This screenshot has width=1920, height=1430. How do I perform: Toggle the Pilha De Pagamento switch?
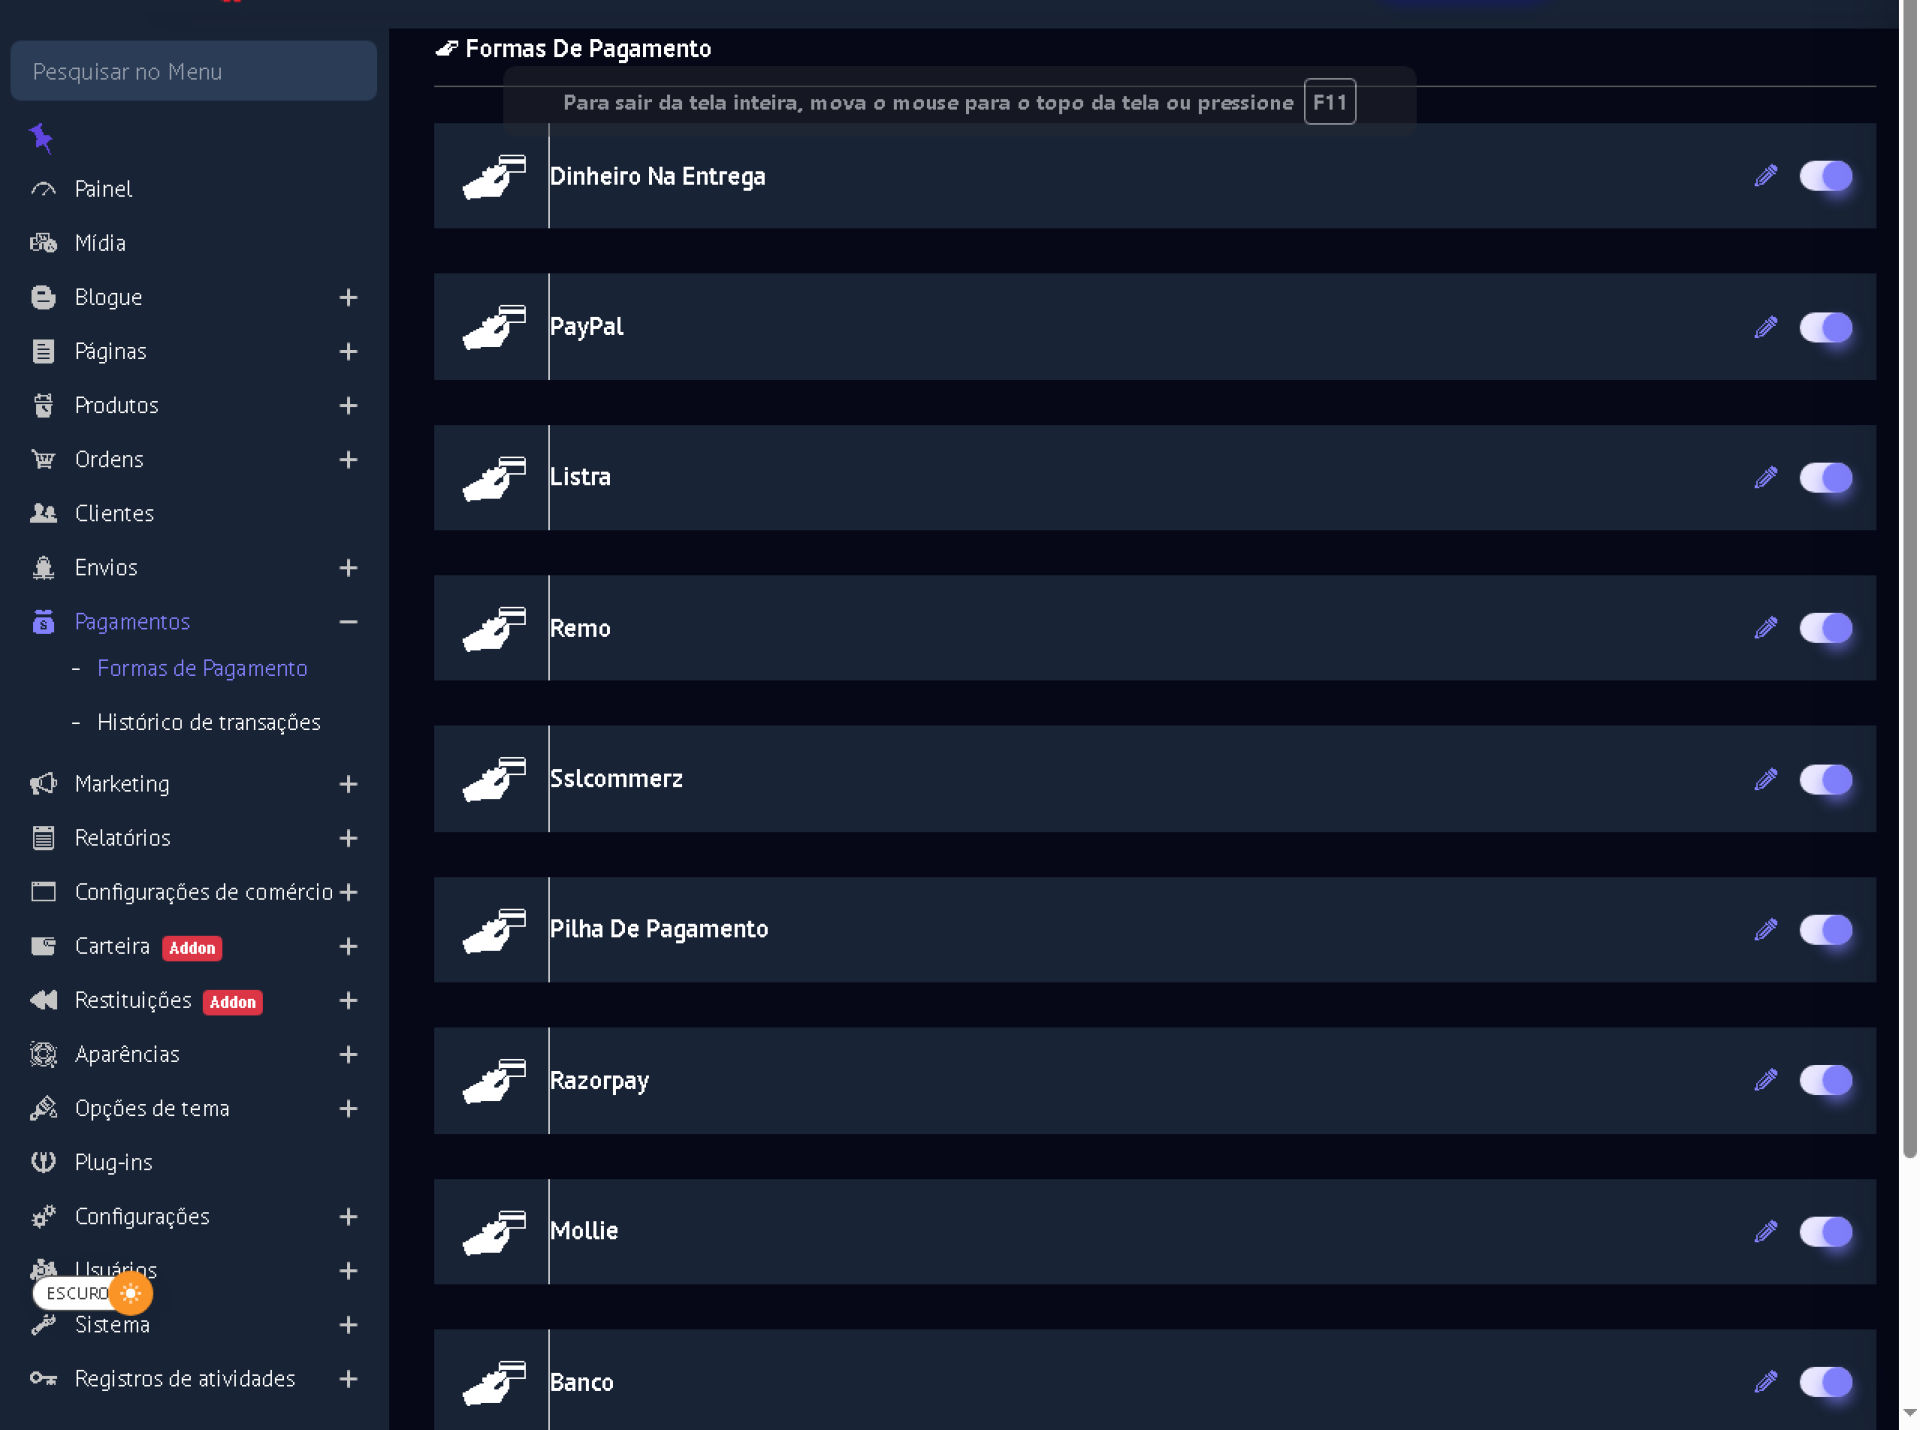click(1825, 930)
